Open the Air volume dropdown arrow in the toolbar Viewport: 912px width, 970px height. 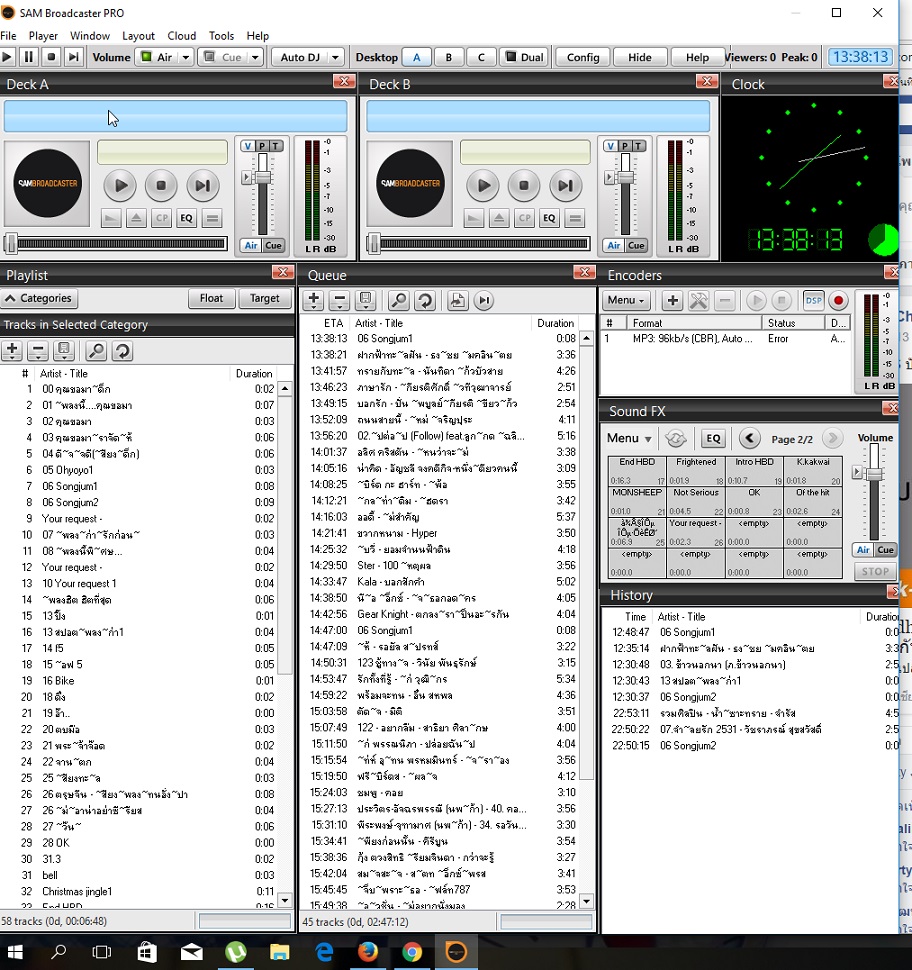pyautogui.click(x=186, y=58)
